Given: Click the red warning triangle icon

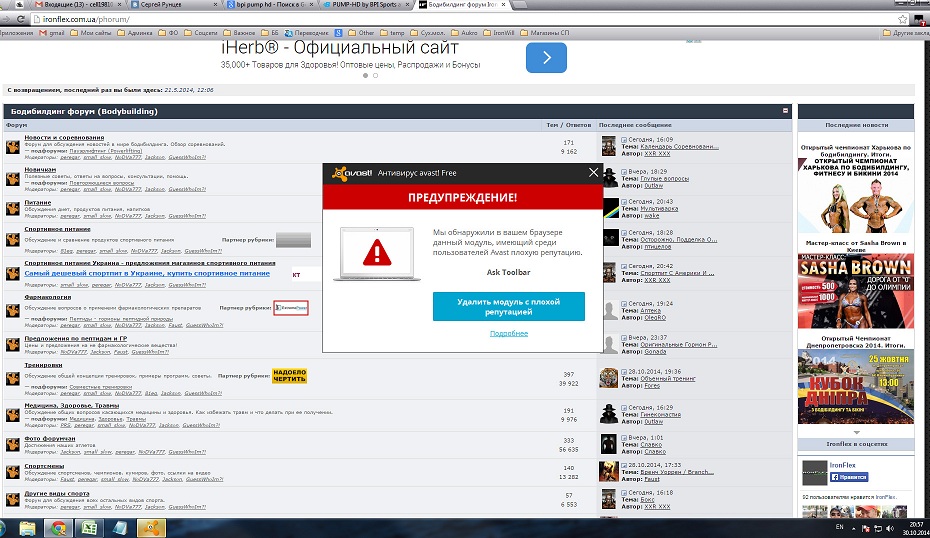Looking at the screenshot, I should (x=373, y=250).
